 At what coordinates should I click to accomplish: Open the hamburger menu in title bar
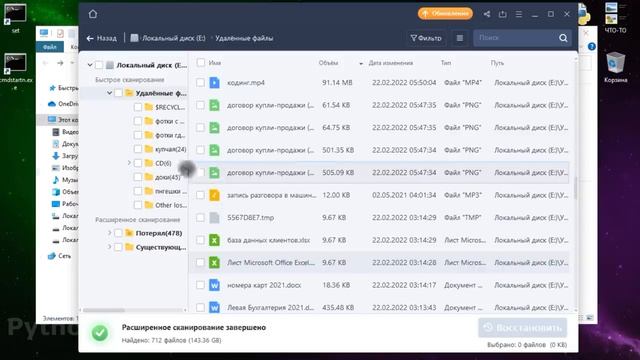(518, 14)
